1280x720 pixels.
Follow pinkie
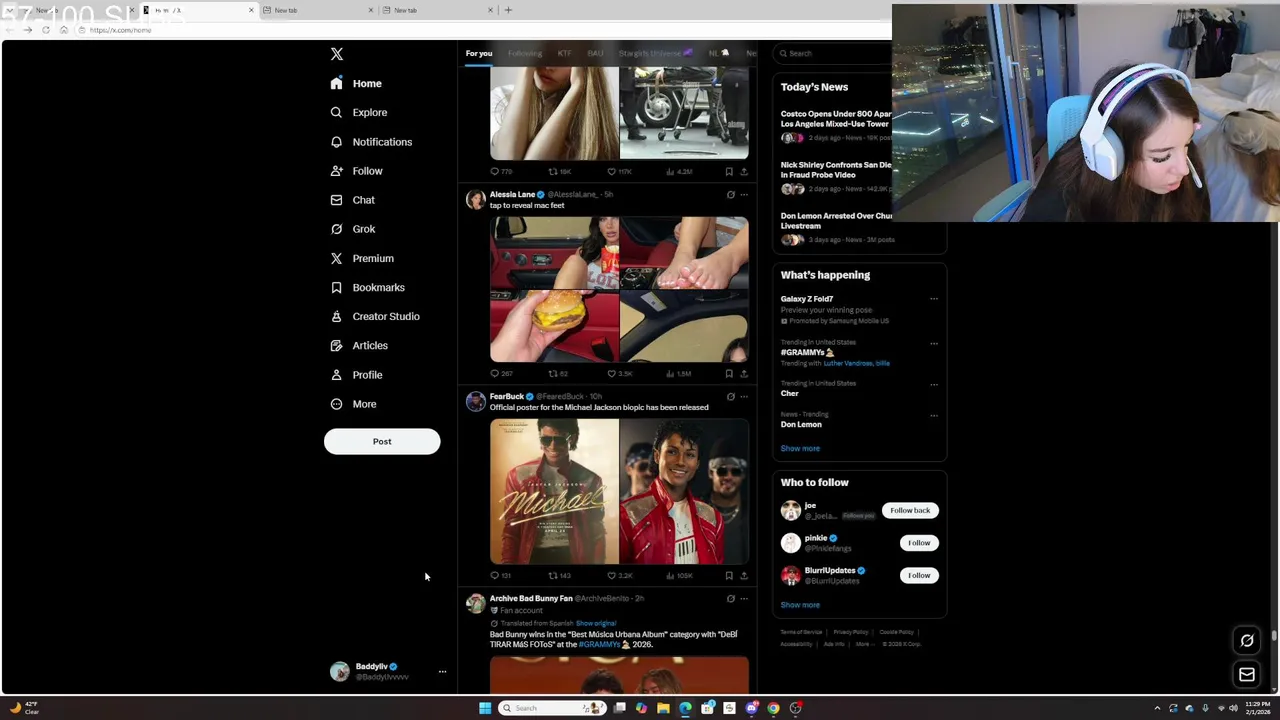click(919, 543)
